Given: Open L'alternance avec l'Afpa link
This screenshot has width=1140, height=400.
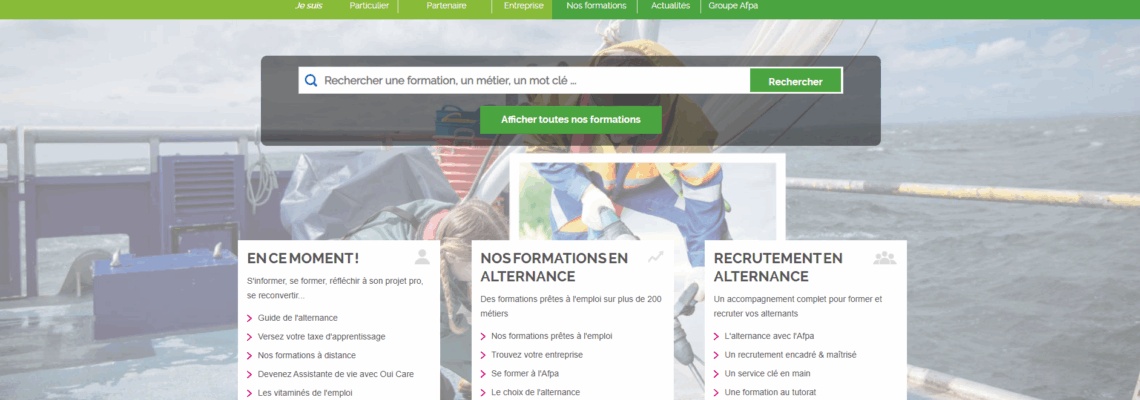Looking at the screenshot, I should pyautogui.click(x=773, y=336).
